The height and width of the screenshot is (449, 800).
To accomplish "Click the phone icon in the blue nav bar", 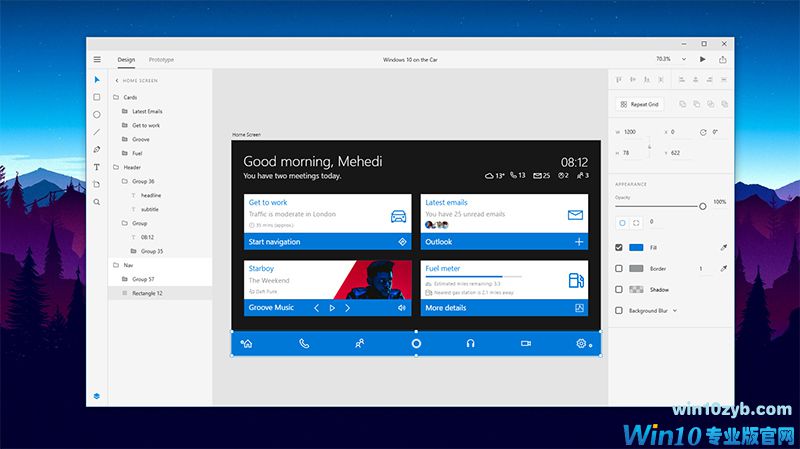I will click(304, 343).
